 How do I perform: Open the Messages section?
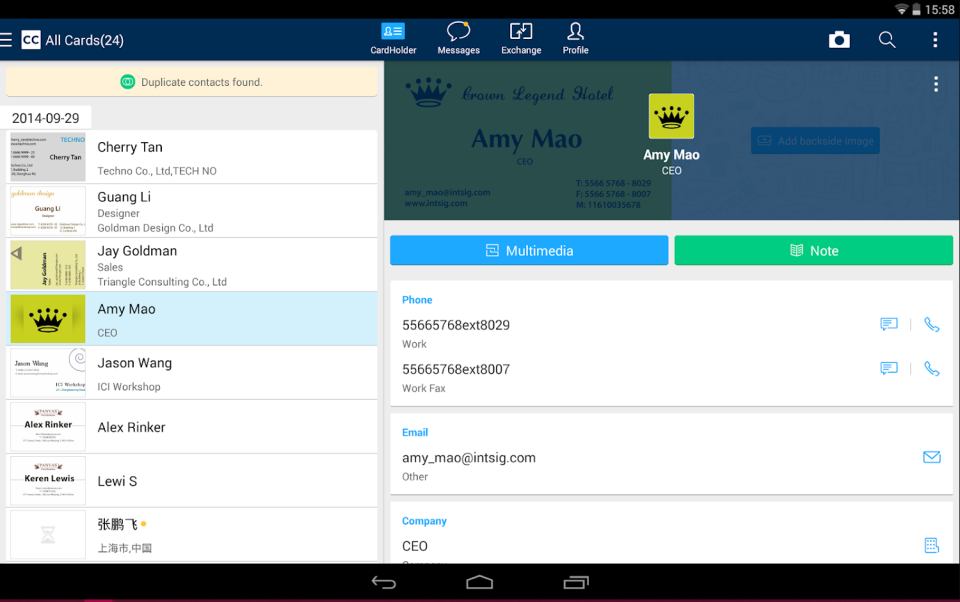(458, 39)
